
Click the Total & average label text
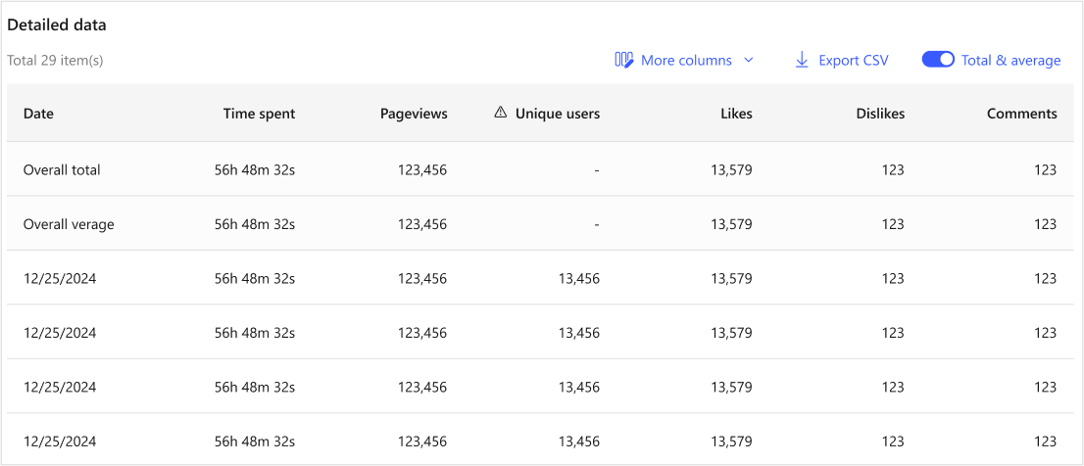coord(1010,60)
